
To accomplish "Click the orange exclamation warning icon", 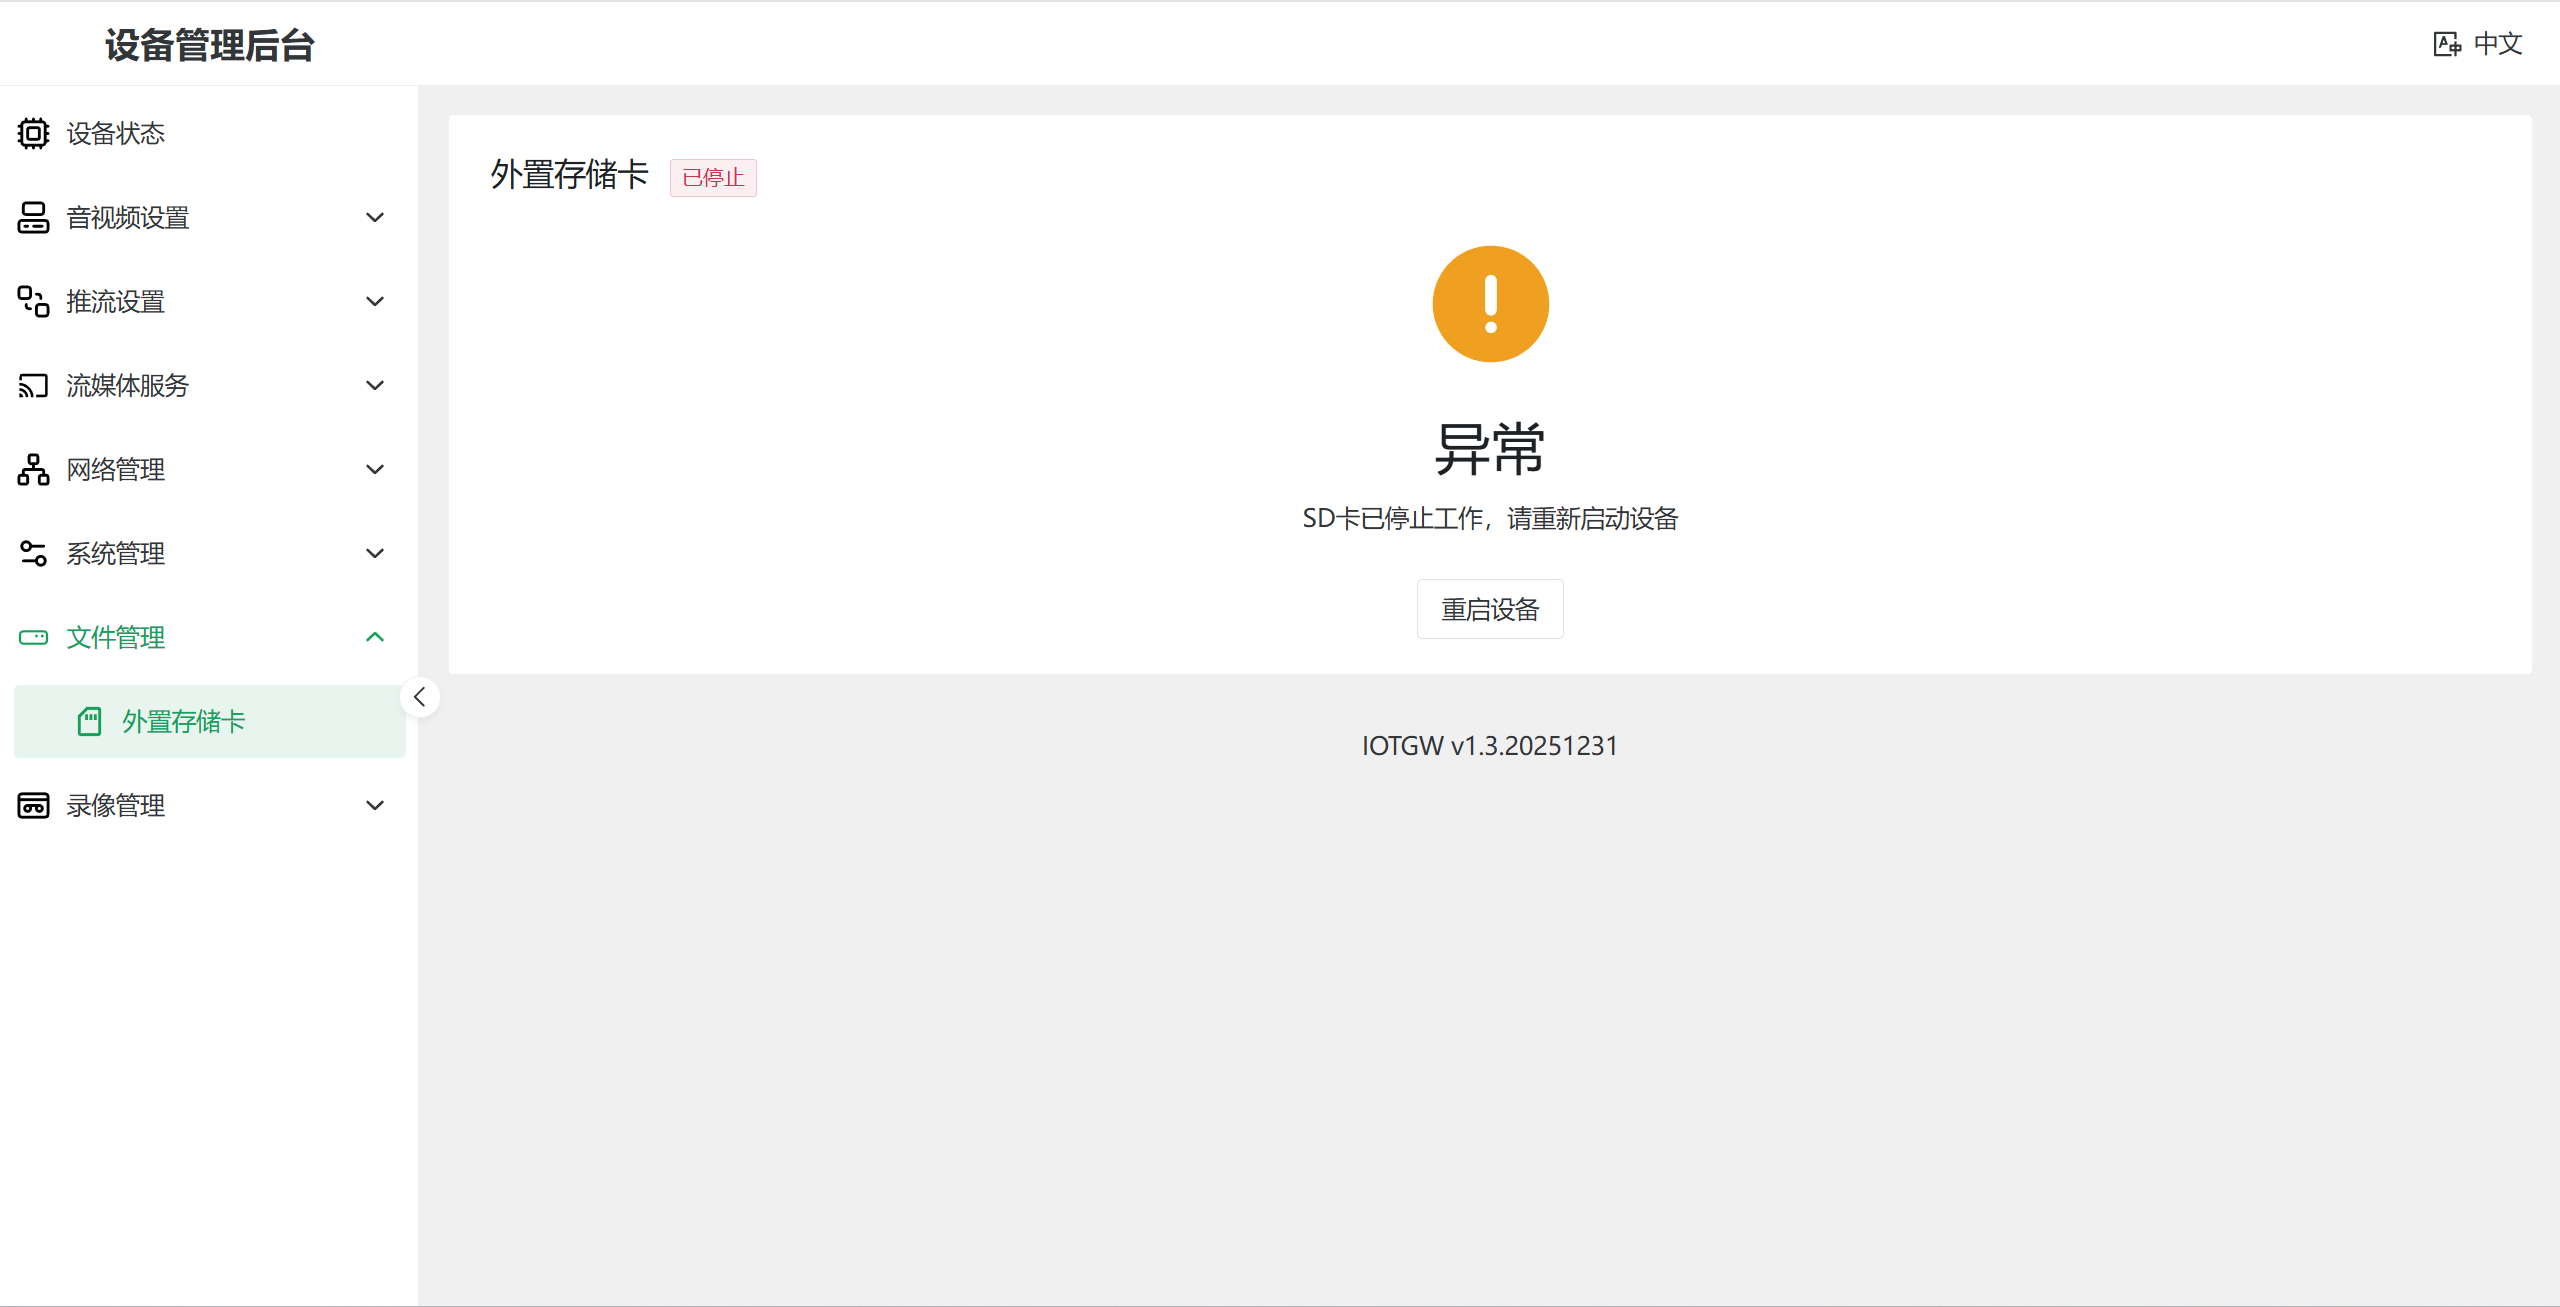I will (1490, 304).
